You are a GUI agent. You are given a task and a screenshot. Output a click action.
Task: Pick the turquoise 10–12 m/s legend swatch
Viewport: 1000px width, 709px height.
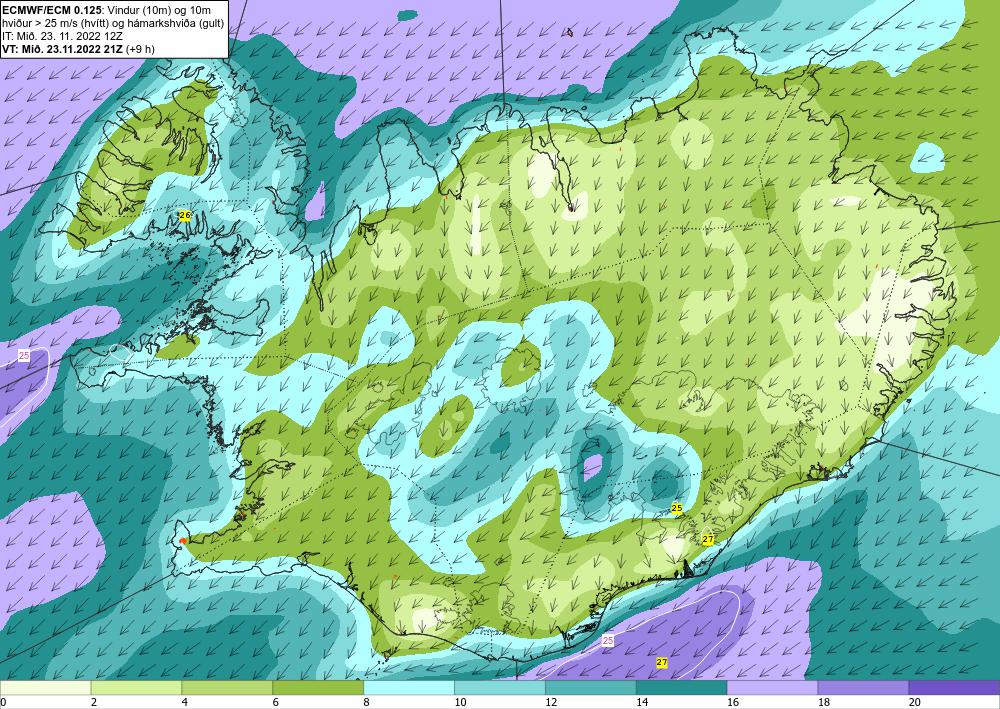click(499, 688)
